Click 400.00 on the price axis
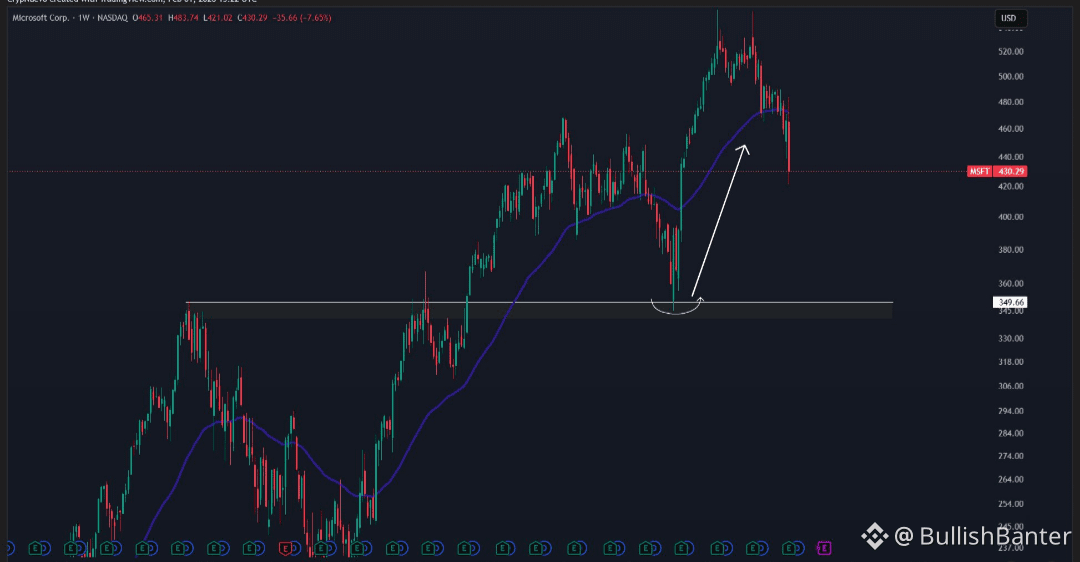 click(1010, 217)
